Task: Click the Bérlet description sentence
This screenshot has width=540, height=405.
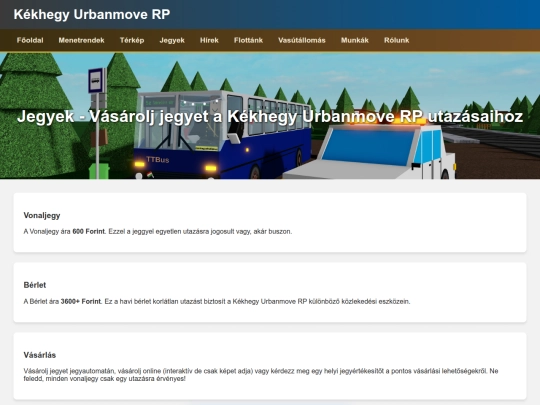Action: (x=217, y=301)
